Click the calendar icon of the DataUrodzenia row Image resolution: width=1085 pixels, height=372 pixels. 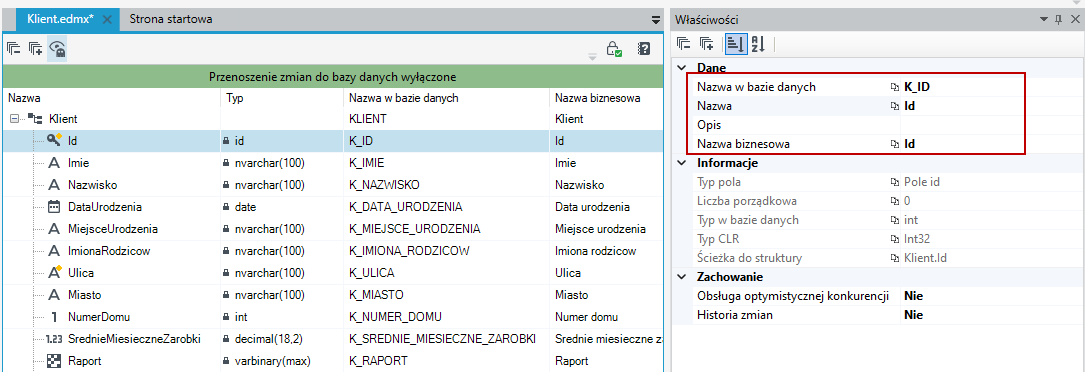[x=54, y=207]
